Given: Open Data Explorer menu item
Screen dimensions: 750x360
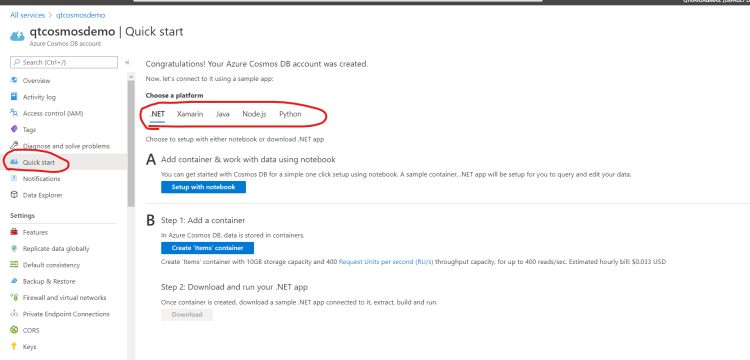Looking at the screenshot, I should (x=43, y=195).
